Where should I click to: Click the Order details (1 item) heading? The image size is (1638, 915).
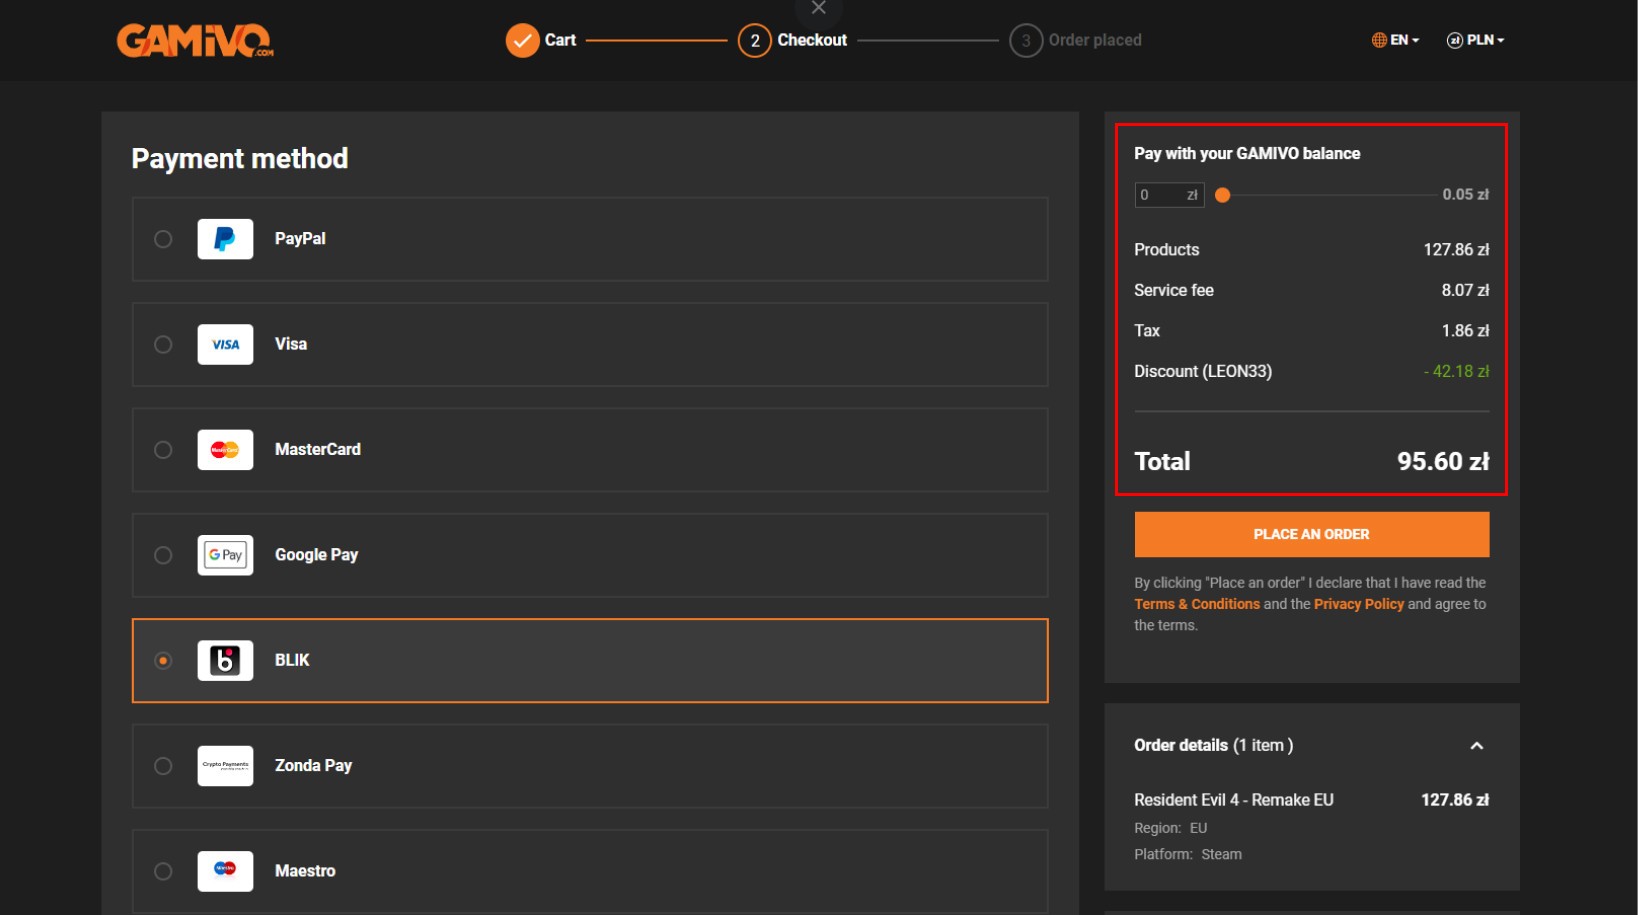tap(1213, 746)
